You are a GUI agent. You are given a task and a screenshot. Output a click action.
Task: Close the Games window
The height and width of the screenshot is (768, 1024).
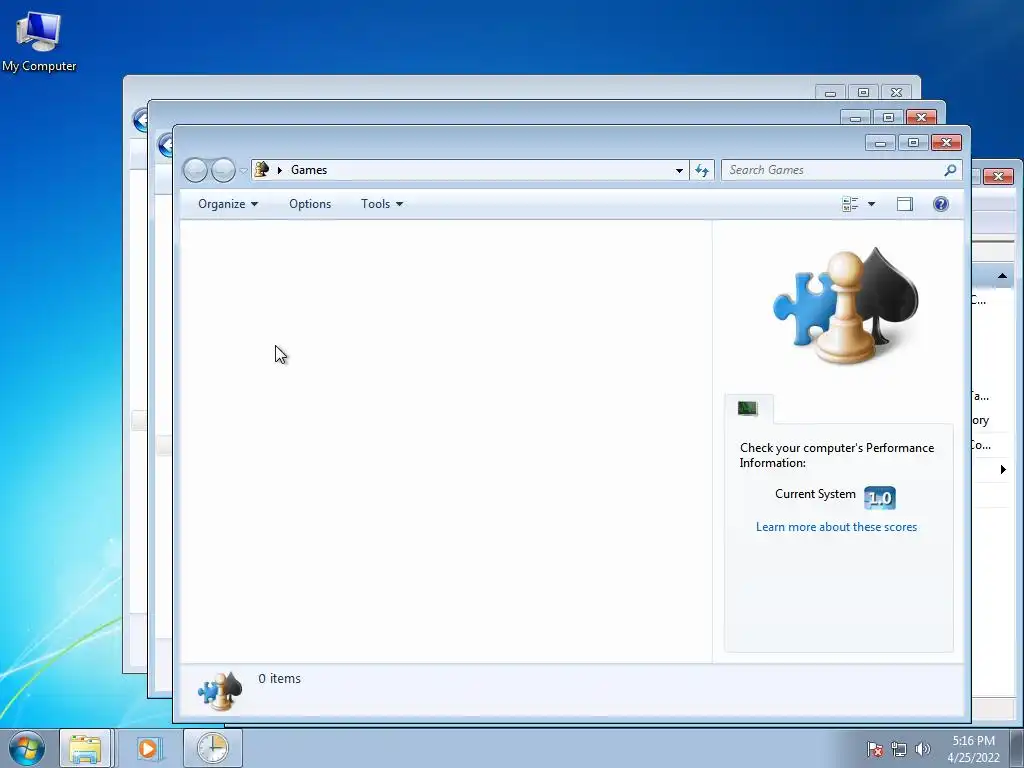tap(946, 142)
